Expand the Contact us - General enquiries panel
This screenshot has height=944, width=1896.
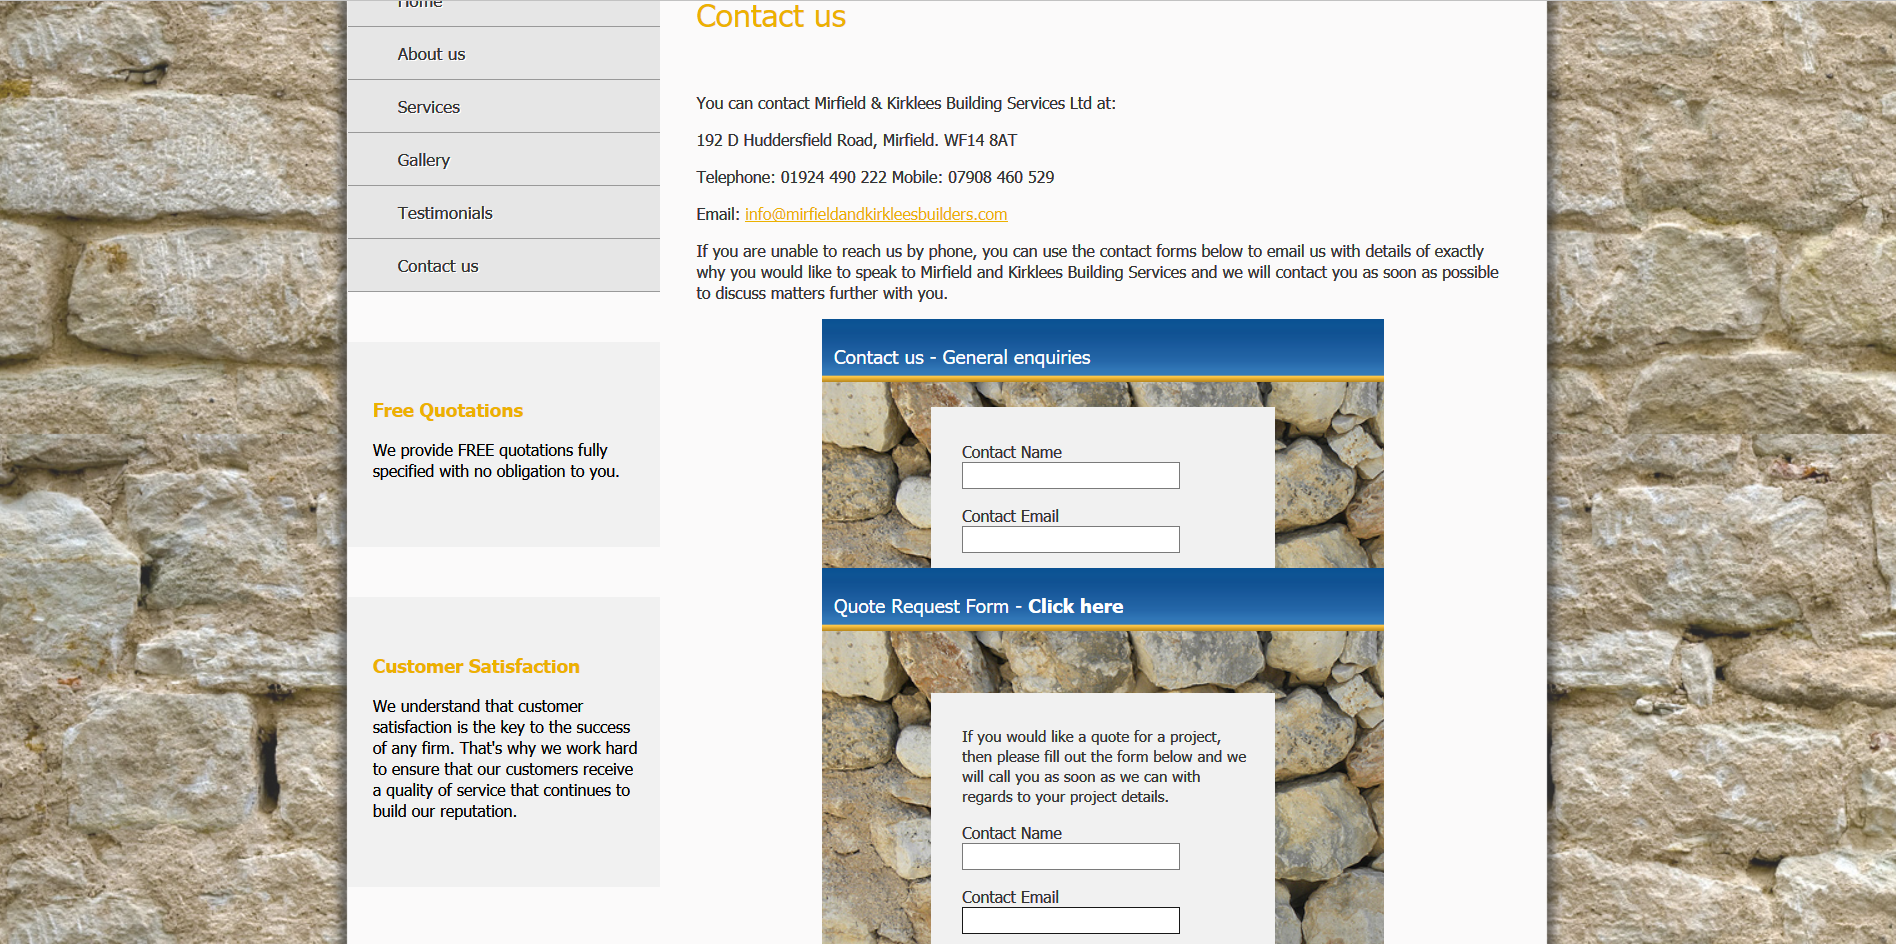(x=961, y=357)
